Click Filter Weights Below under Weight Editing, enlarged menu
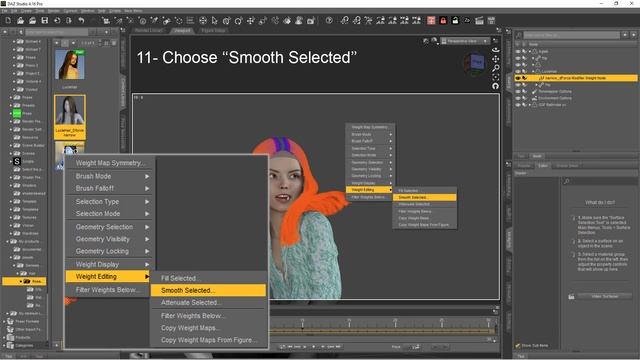The width and height of the screenshot is (640, 360). [x=208, y=316]
